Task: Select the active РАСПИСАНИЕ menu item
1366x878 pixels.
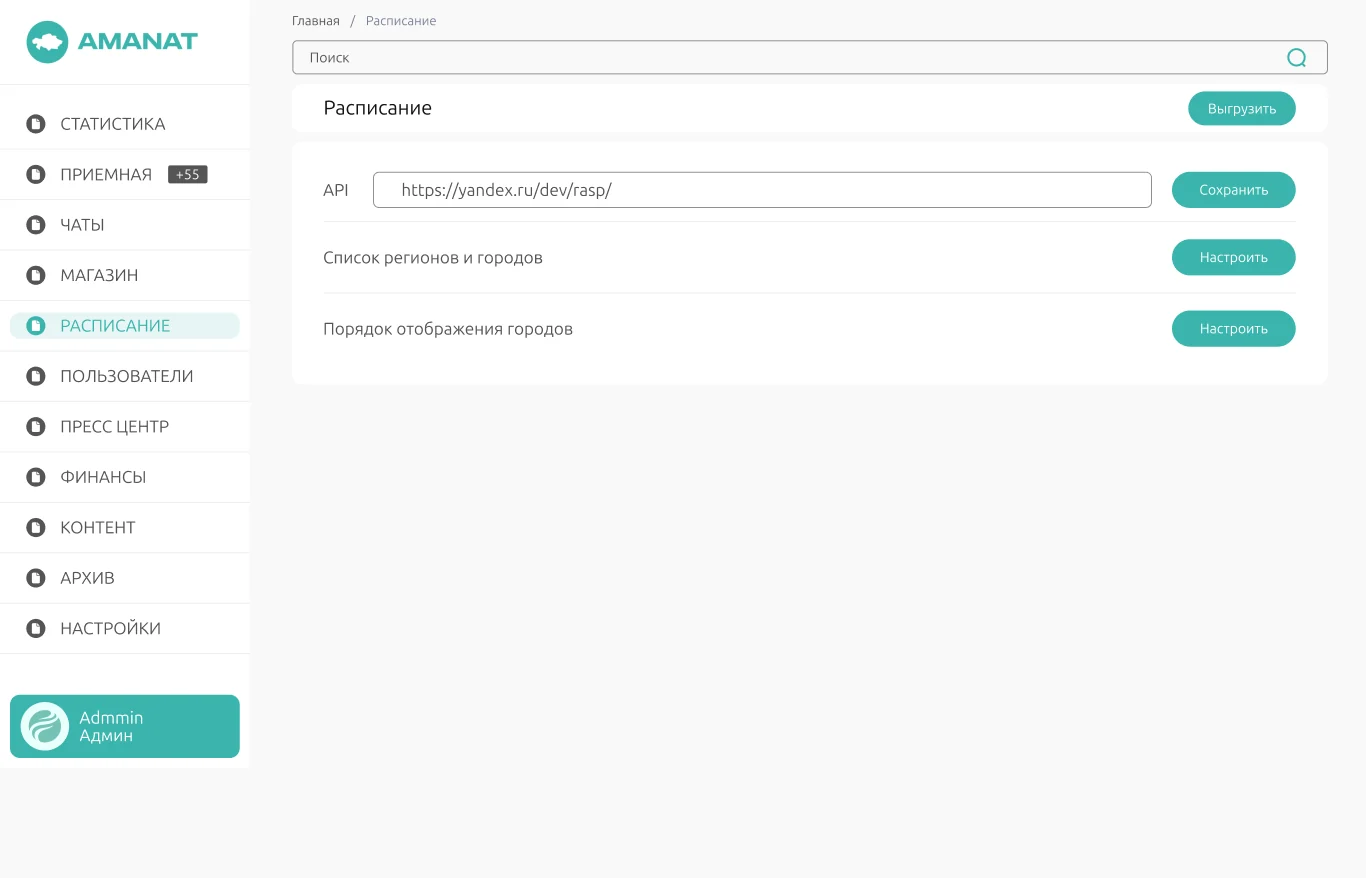Action: tap(125, 325)
